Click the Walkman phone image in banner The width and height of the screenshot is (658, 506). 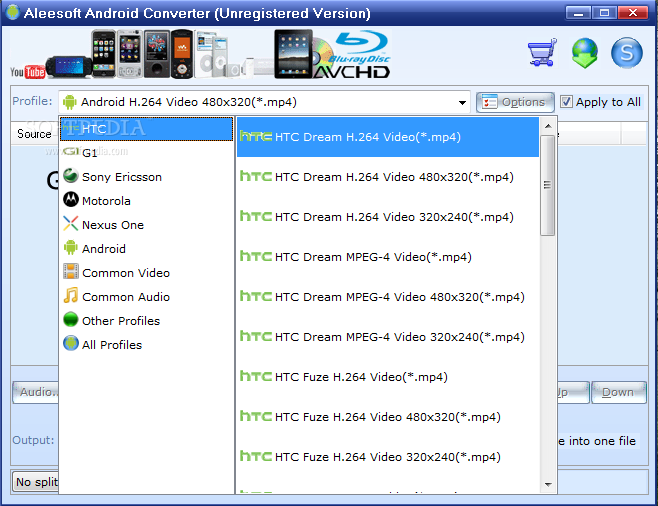(182, 54)
